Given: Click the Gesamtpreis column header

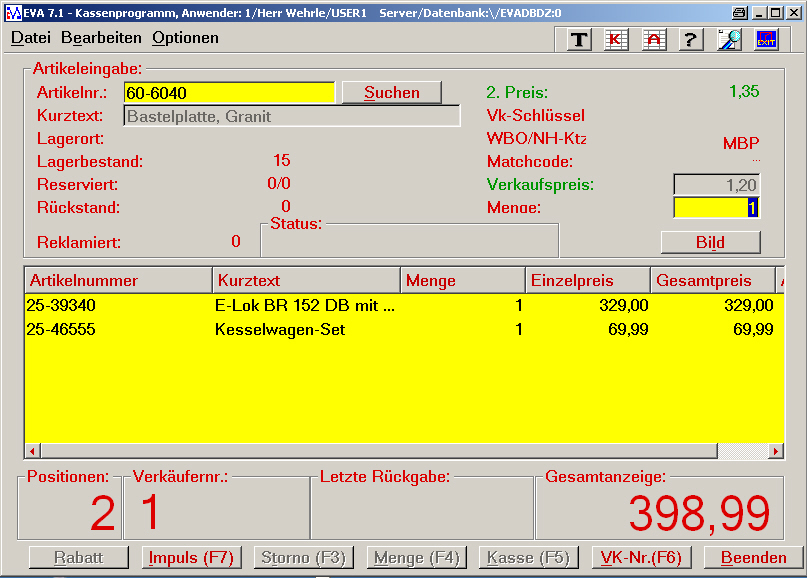Looking at the screenshot, I should [x=713, y=281].
